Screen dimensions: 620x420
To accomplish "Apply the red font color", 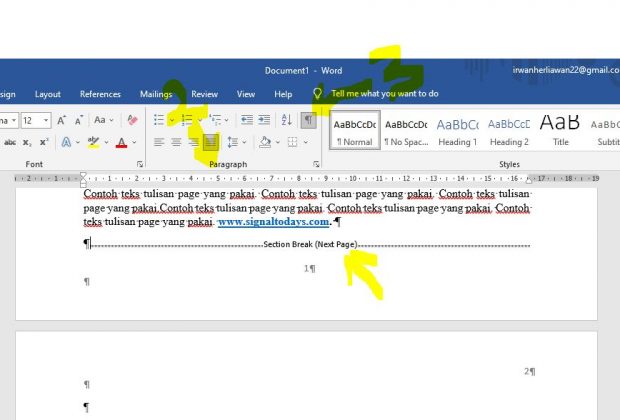I will point(121,142).
